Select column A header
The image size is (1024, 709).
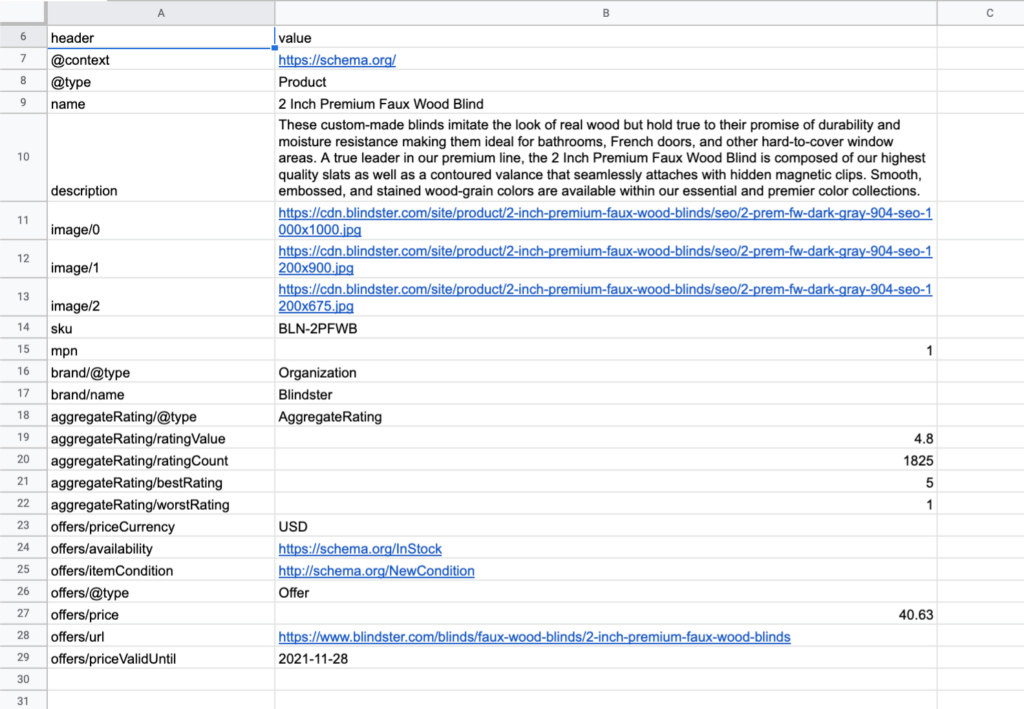161,13
